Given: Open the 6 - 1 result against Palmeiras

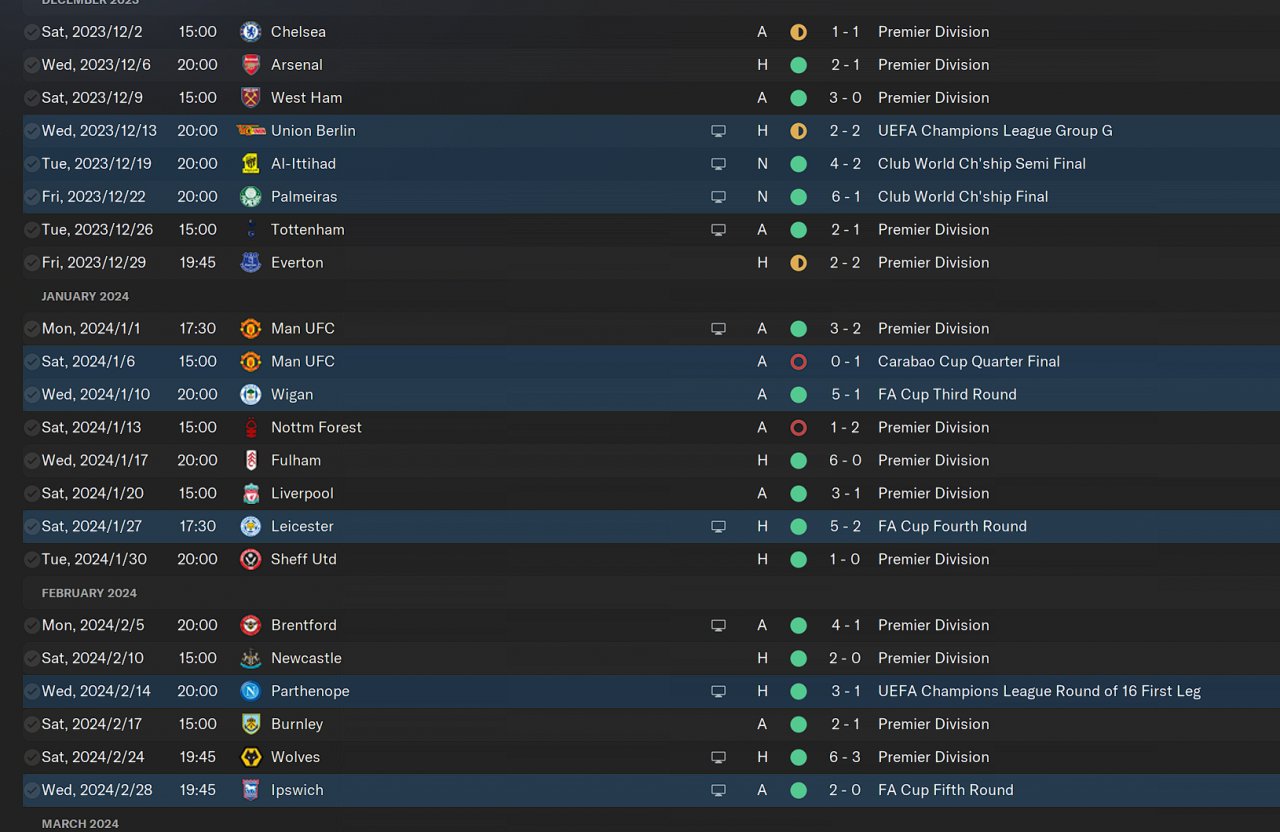Looking at the screenshot, I should coord(846,197).
